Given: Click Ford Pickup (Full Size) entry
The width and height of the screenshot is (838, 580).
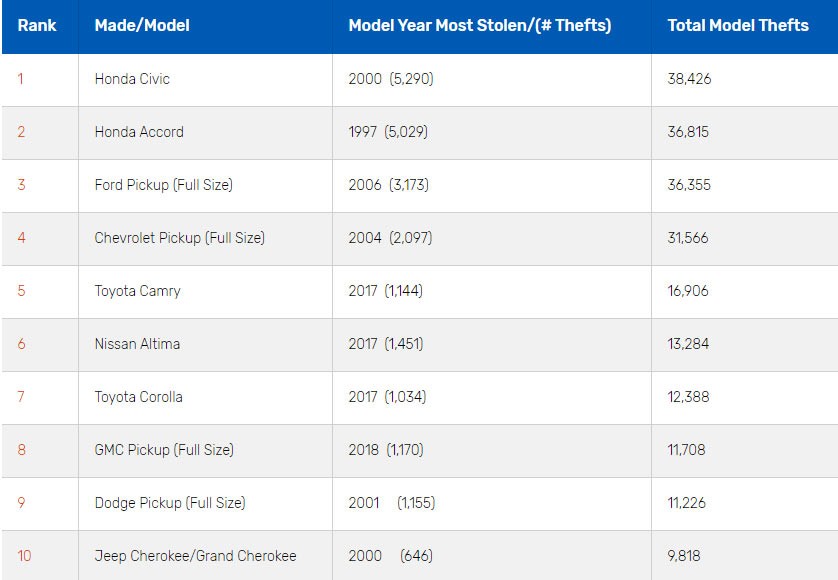Looking at the screenshot, I should point(163,185).
